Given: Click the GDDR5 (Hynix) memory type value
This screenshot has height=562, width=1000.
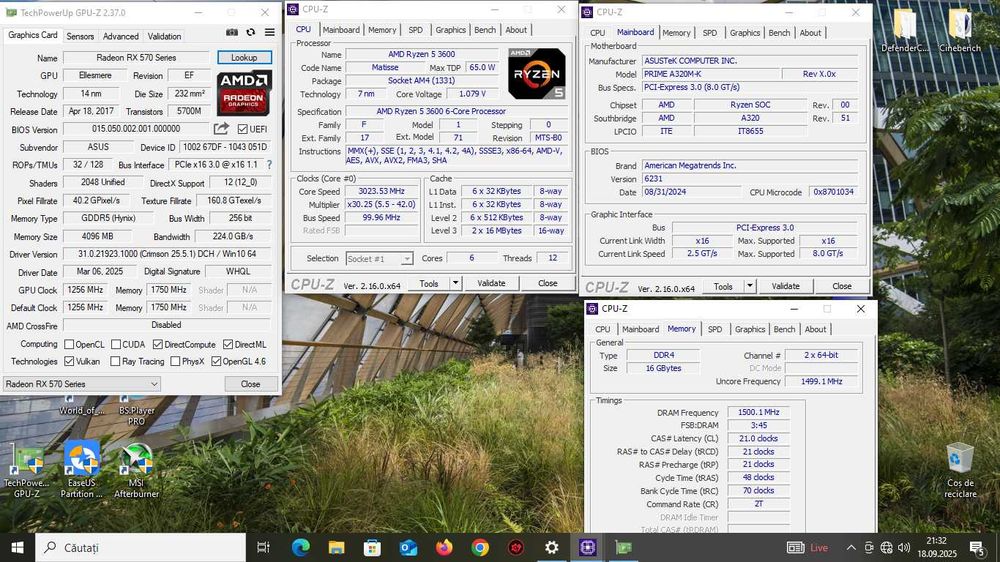Looking at the screenshot, I should coord(108,218).
